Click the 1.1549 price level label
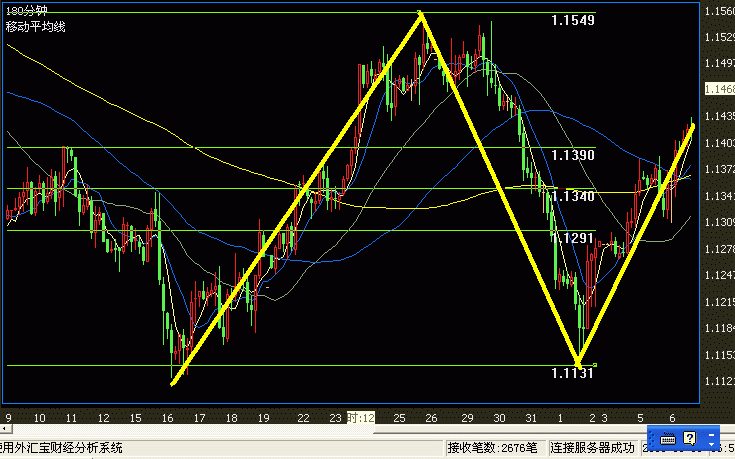Screen dimensions: 735x459 coord(573,20)
